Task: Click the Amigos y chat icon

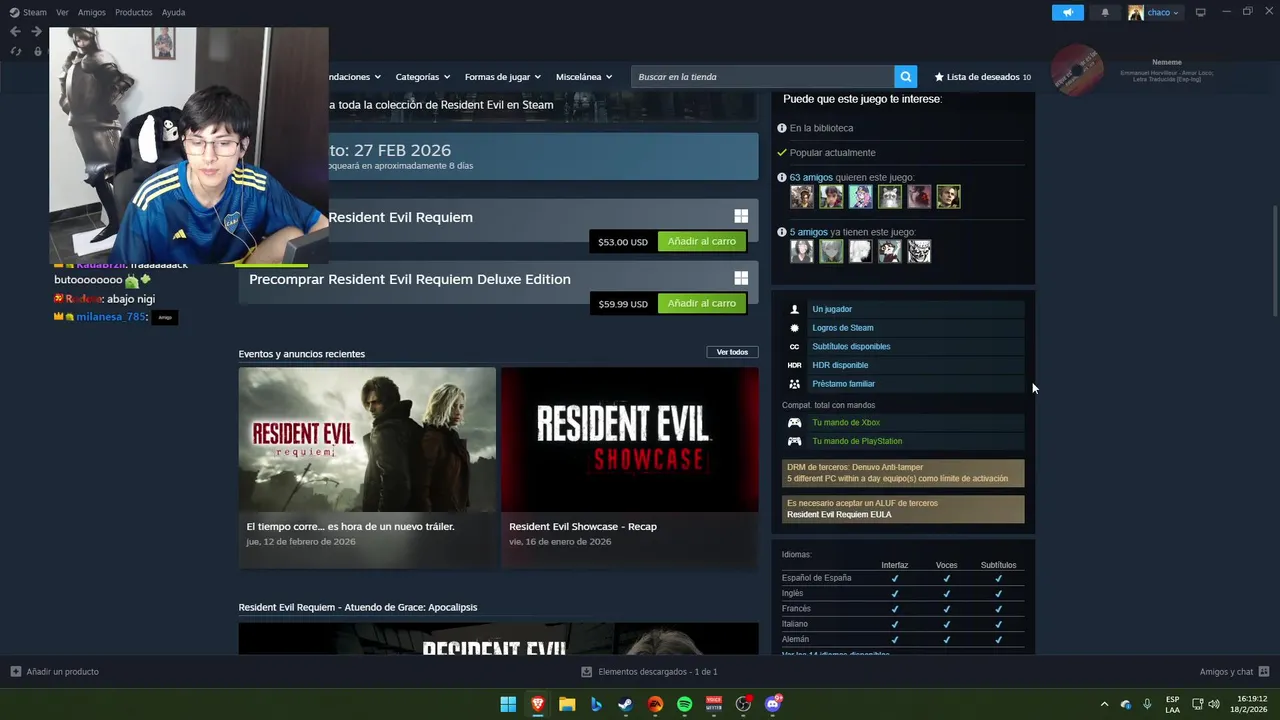Action: (x=1264, y=672)
